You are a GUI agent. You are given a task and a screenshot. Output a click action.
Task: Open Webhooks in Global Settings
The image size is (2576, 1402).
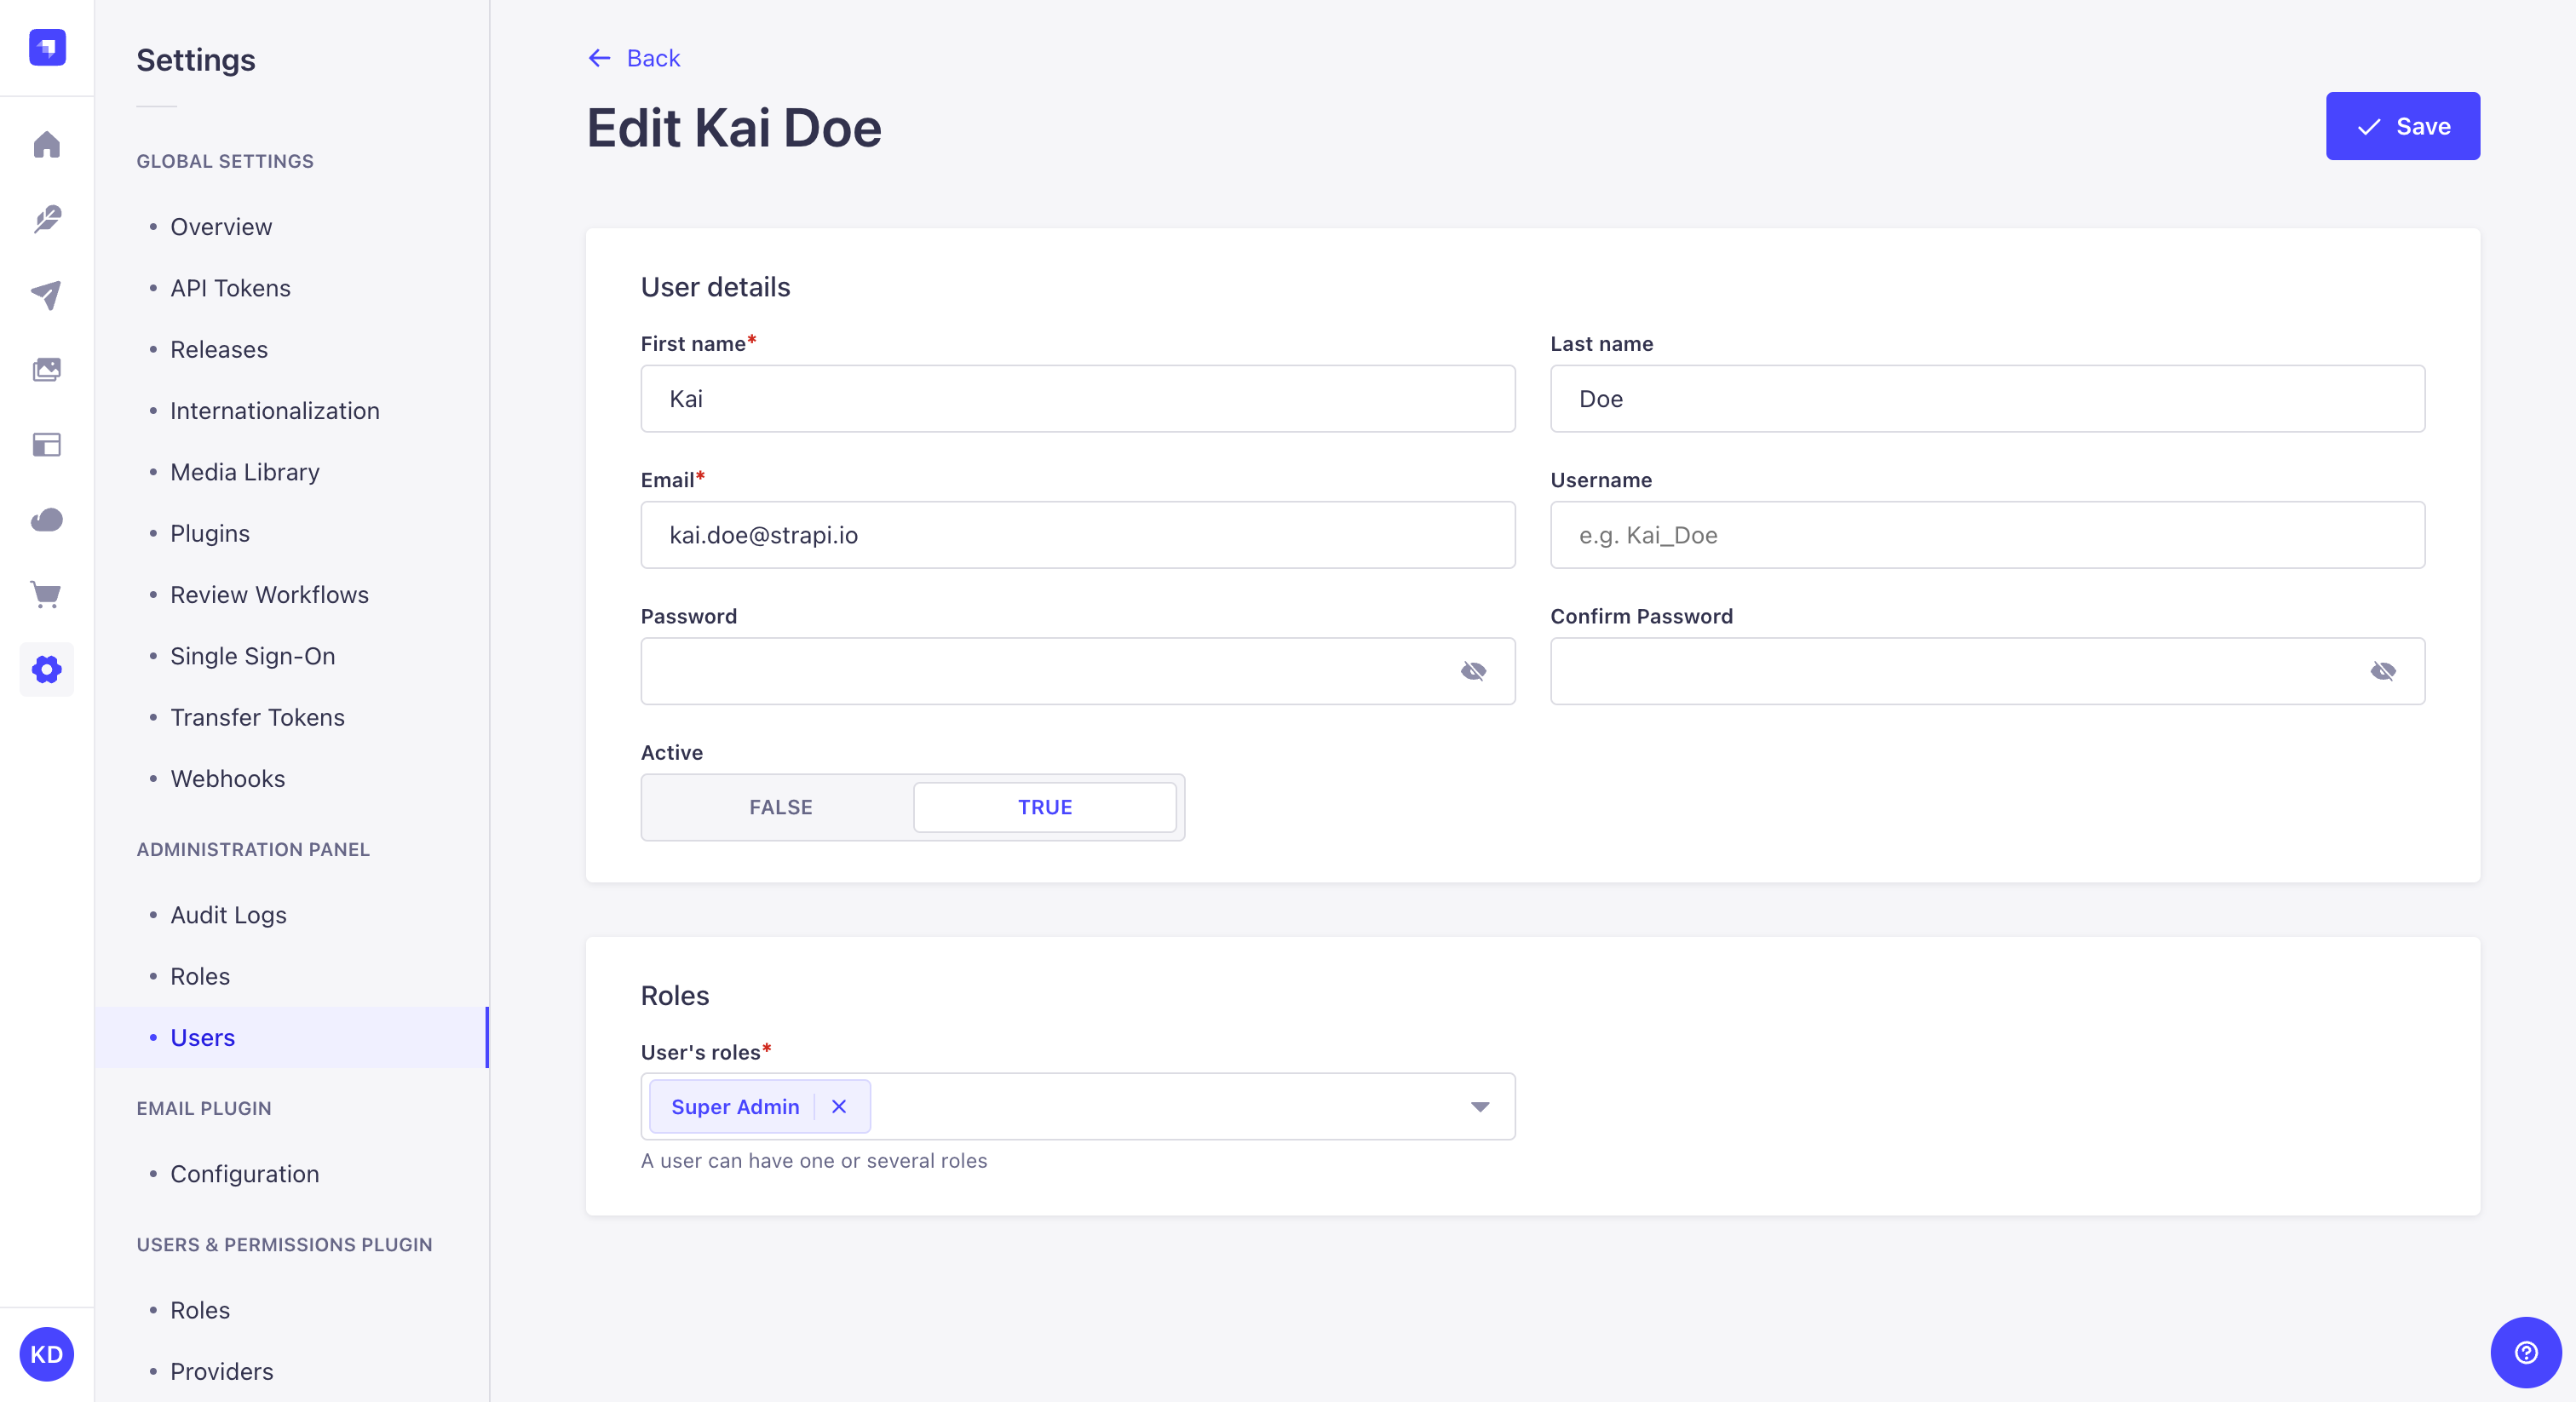[227, 779]
